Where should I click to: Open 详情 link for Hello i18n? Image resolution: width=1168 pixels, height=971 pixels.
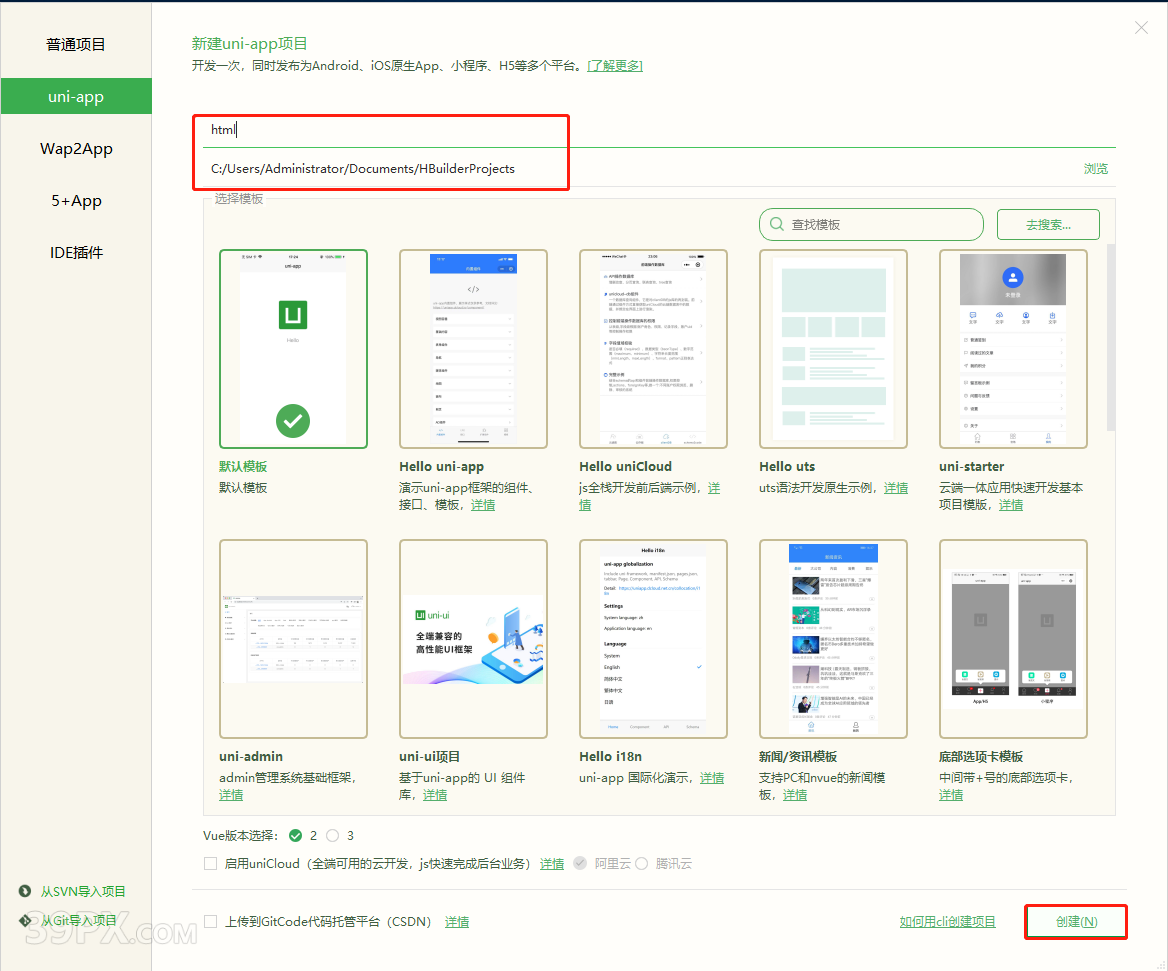click(x=712, y=777)
